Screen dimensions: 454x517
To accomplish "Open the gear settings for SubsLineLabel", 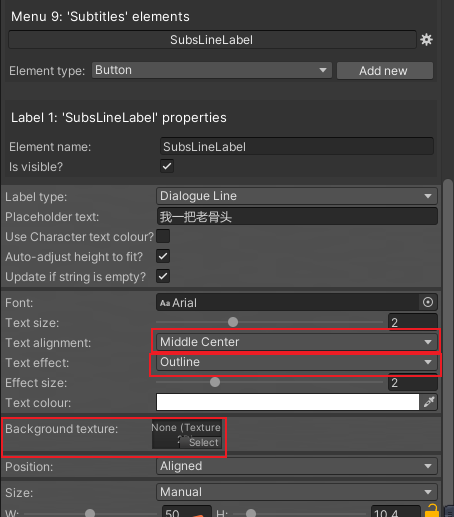I will 426,40.
